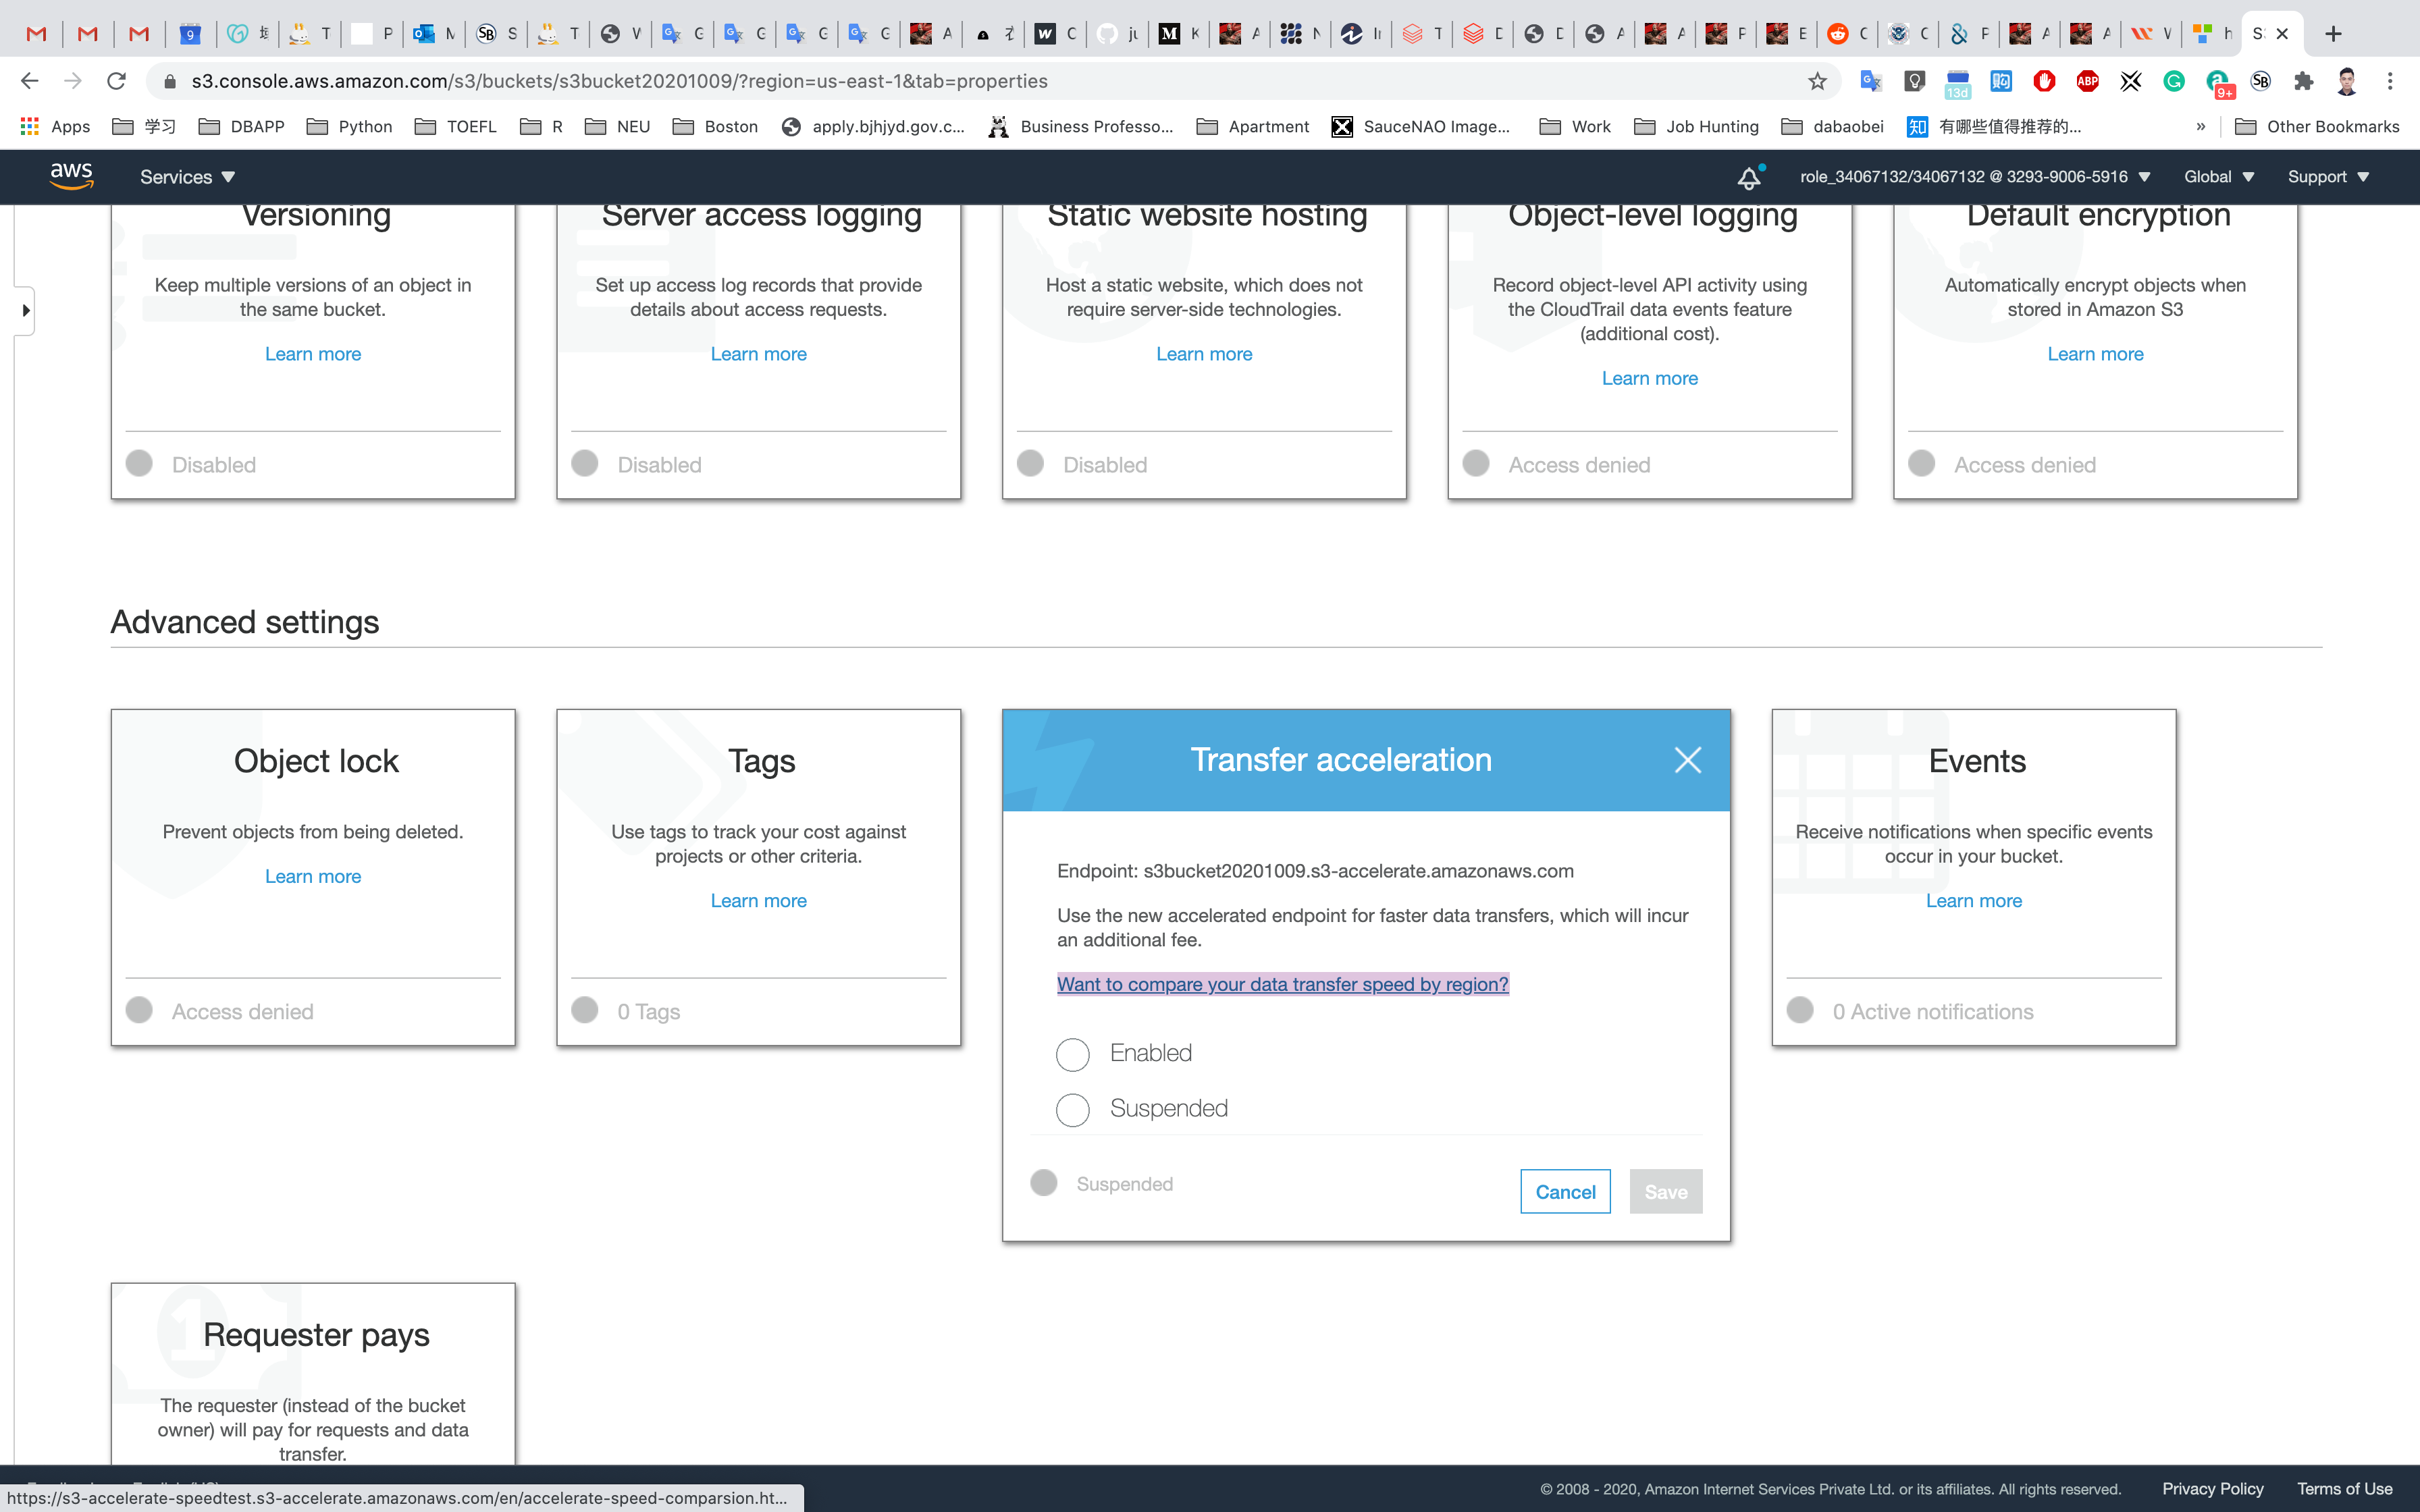Open the Chrome extensions puzzle icon
The height and width of the screenshot is (1512, 2420).
click(x=2304, y=81)
